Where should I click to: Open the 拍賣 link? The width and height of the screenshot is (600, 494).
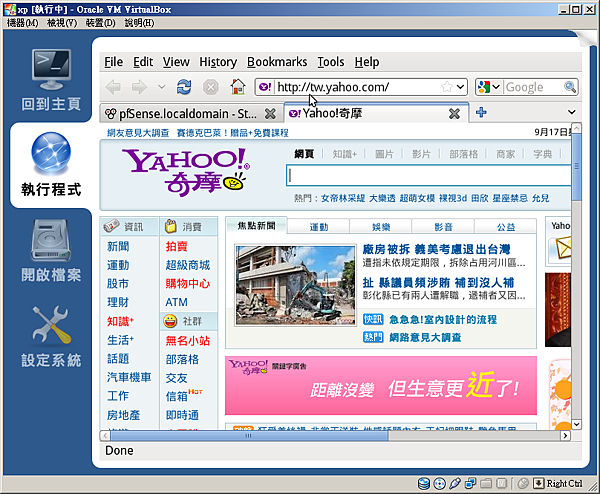pyautogui.click(x=176, y=246)
